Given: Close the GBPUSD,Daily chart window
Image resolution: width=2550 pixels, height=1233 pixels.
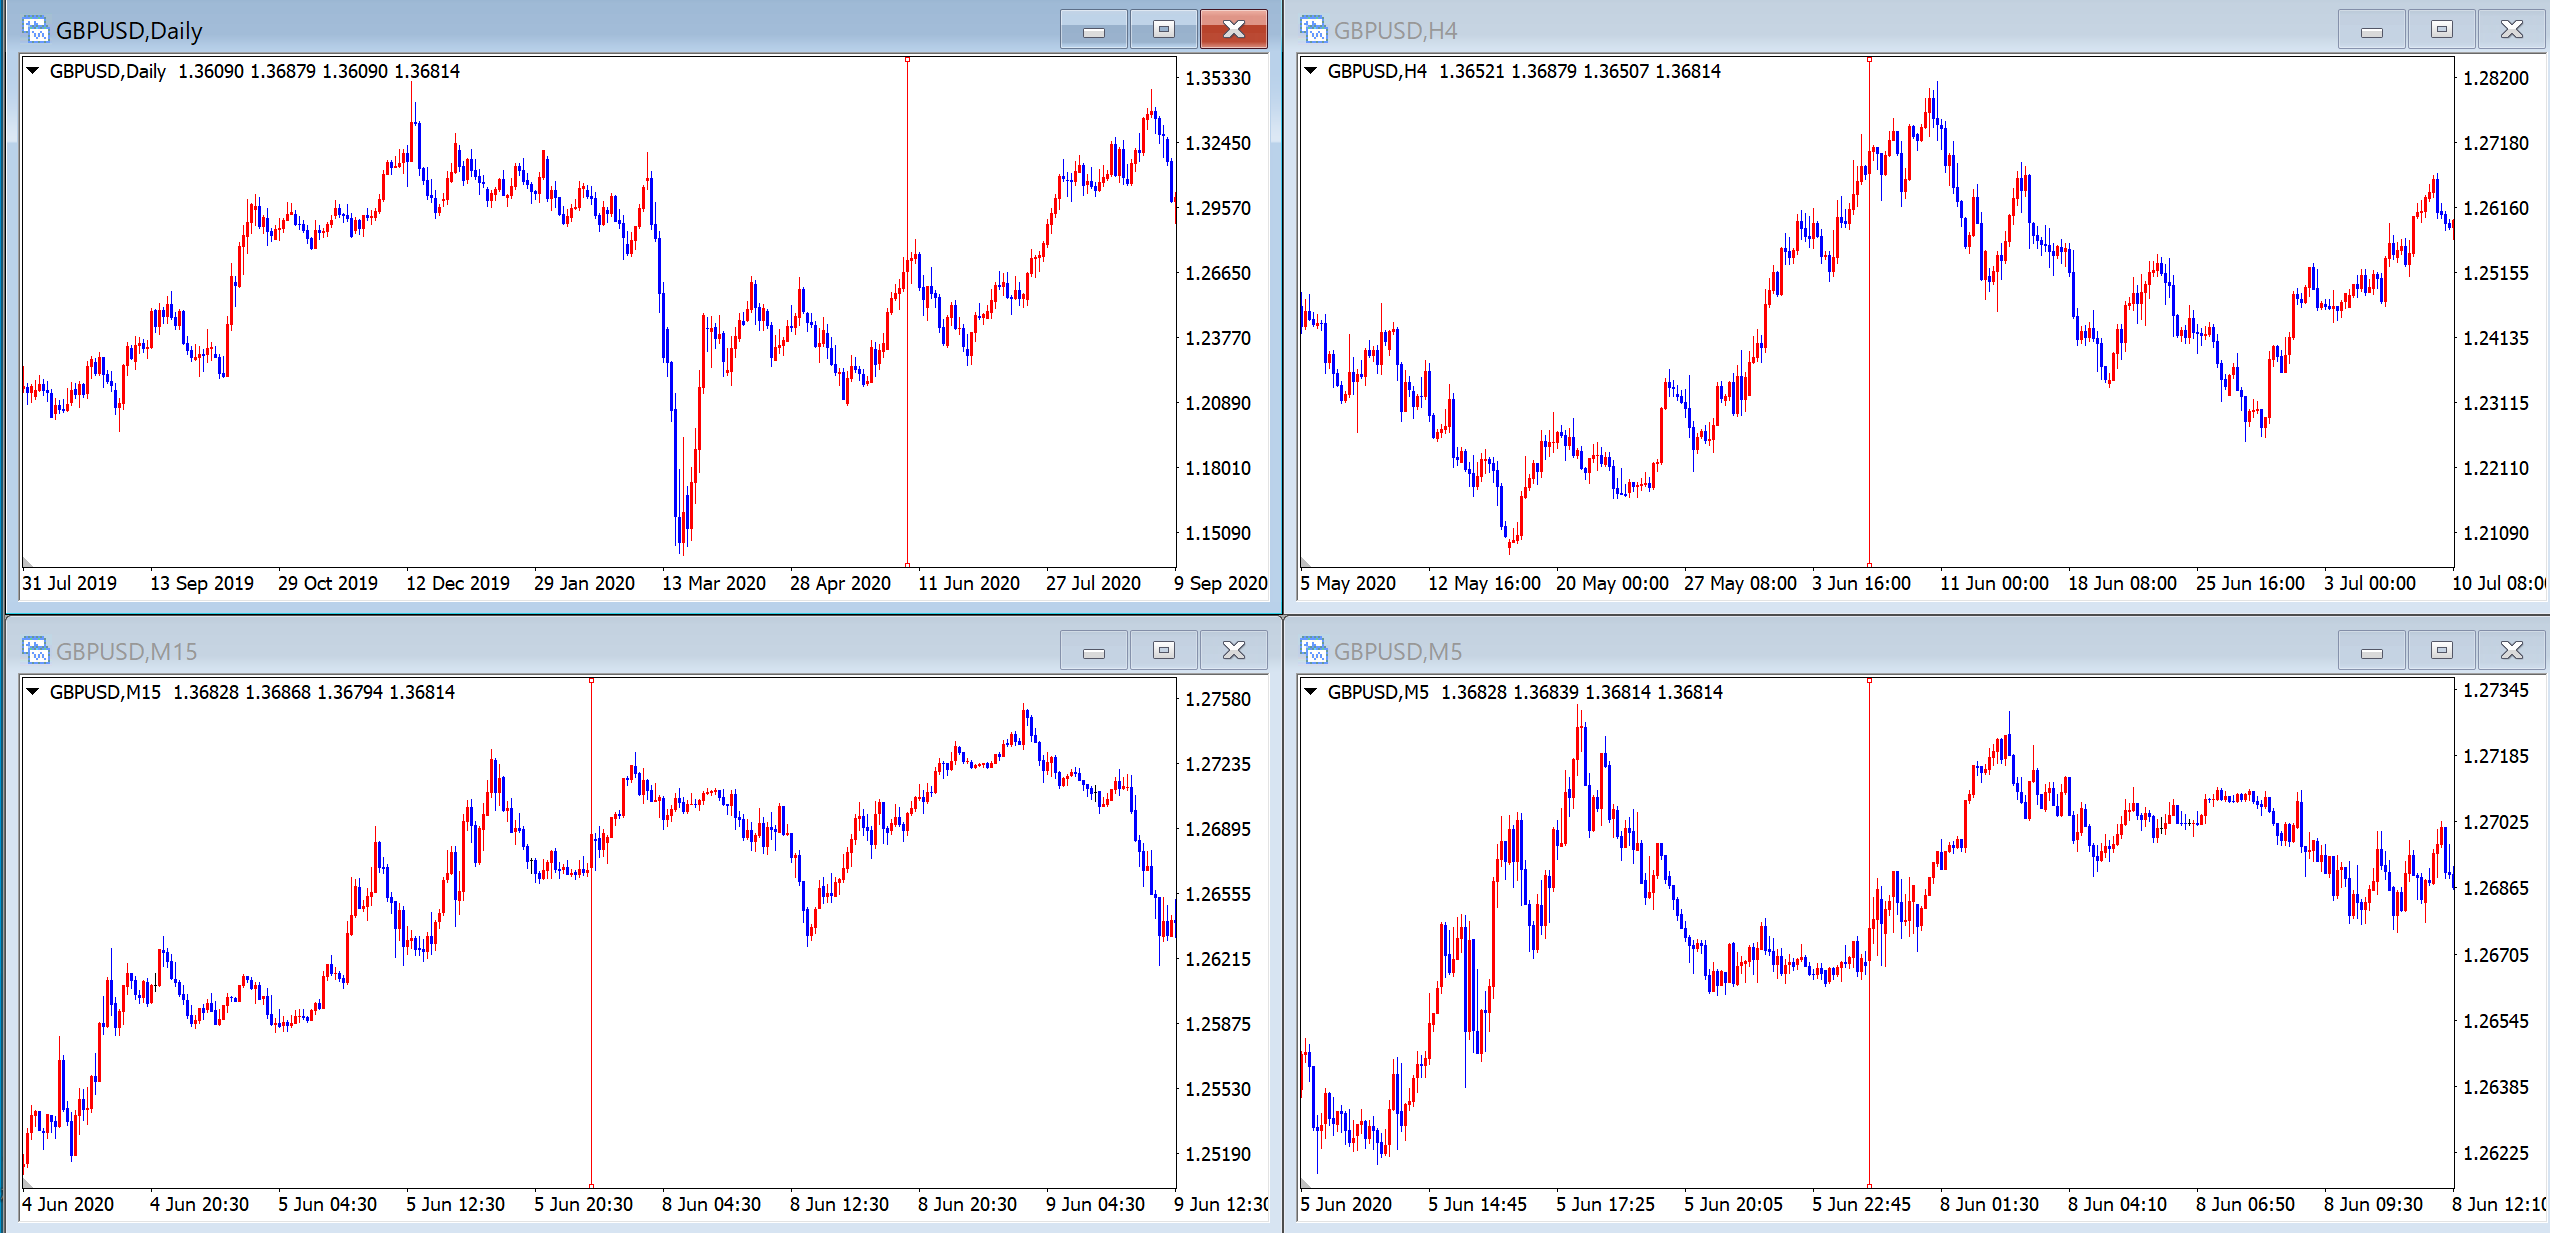Looking at the screenshot, I should click(x=1234, y=30).
